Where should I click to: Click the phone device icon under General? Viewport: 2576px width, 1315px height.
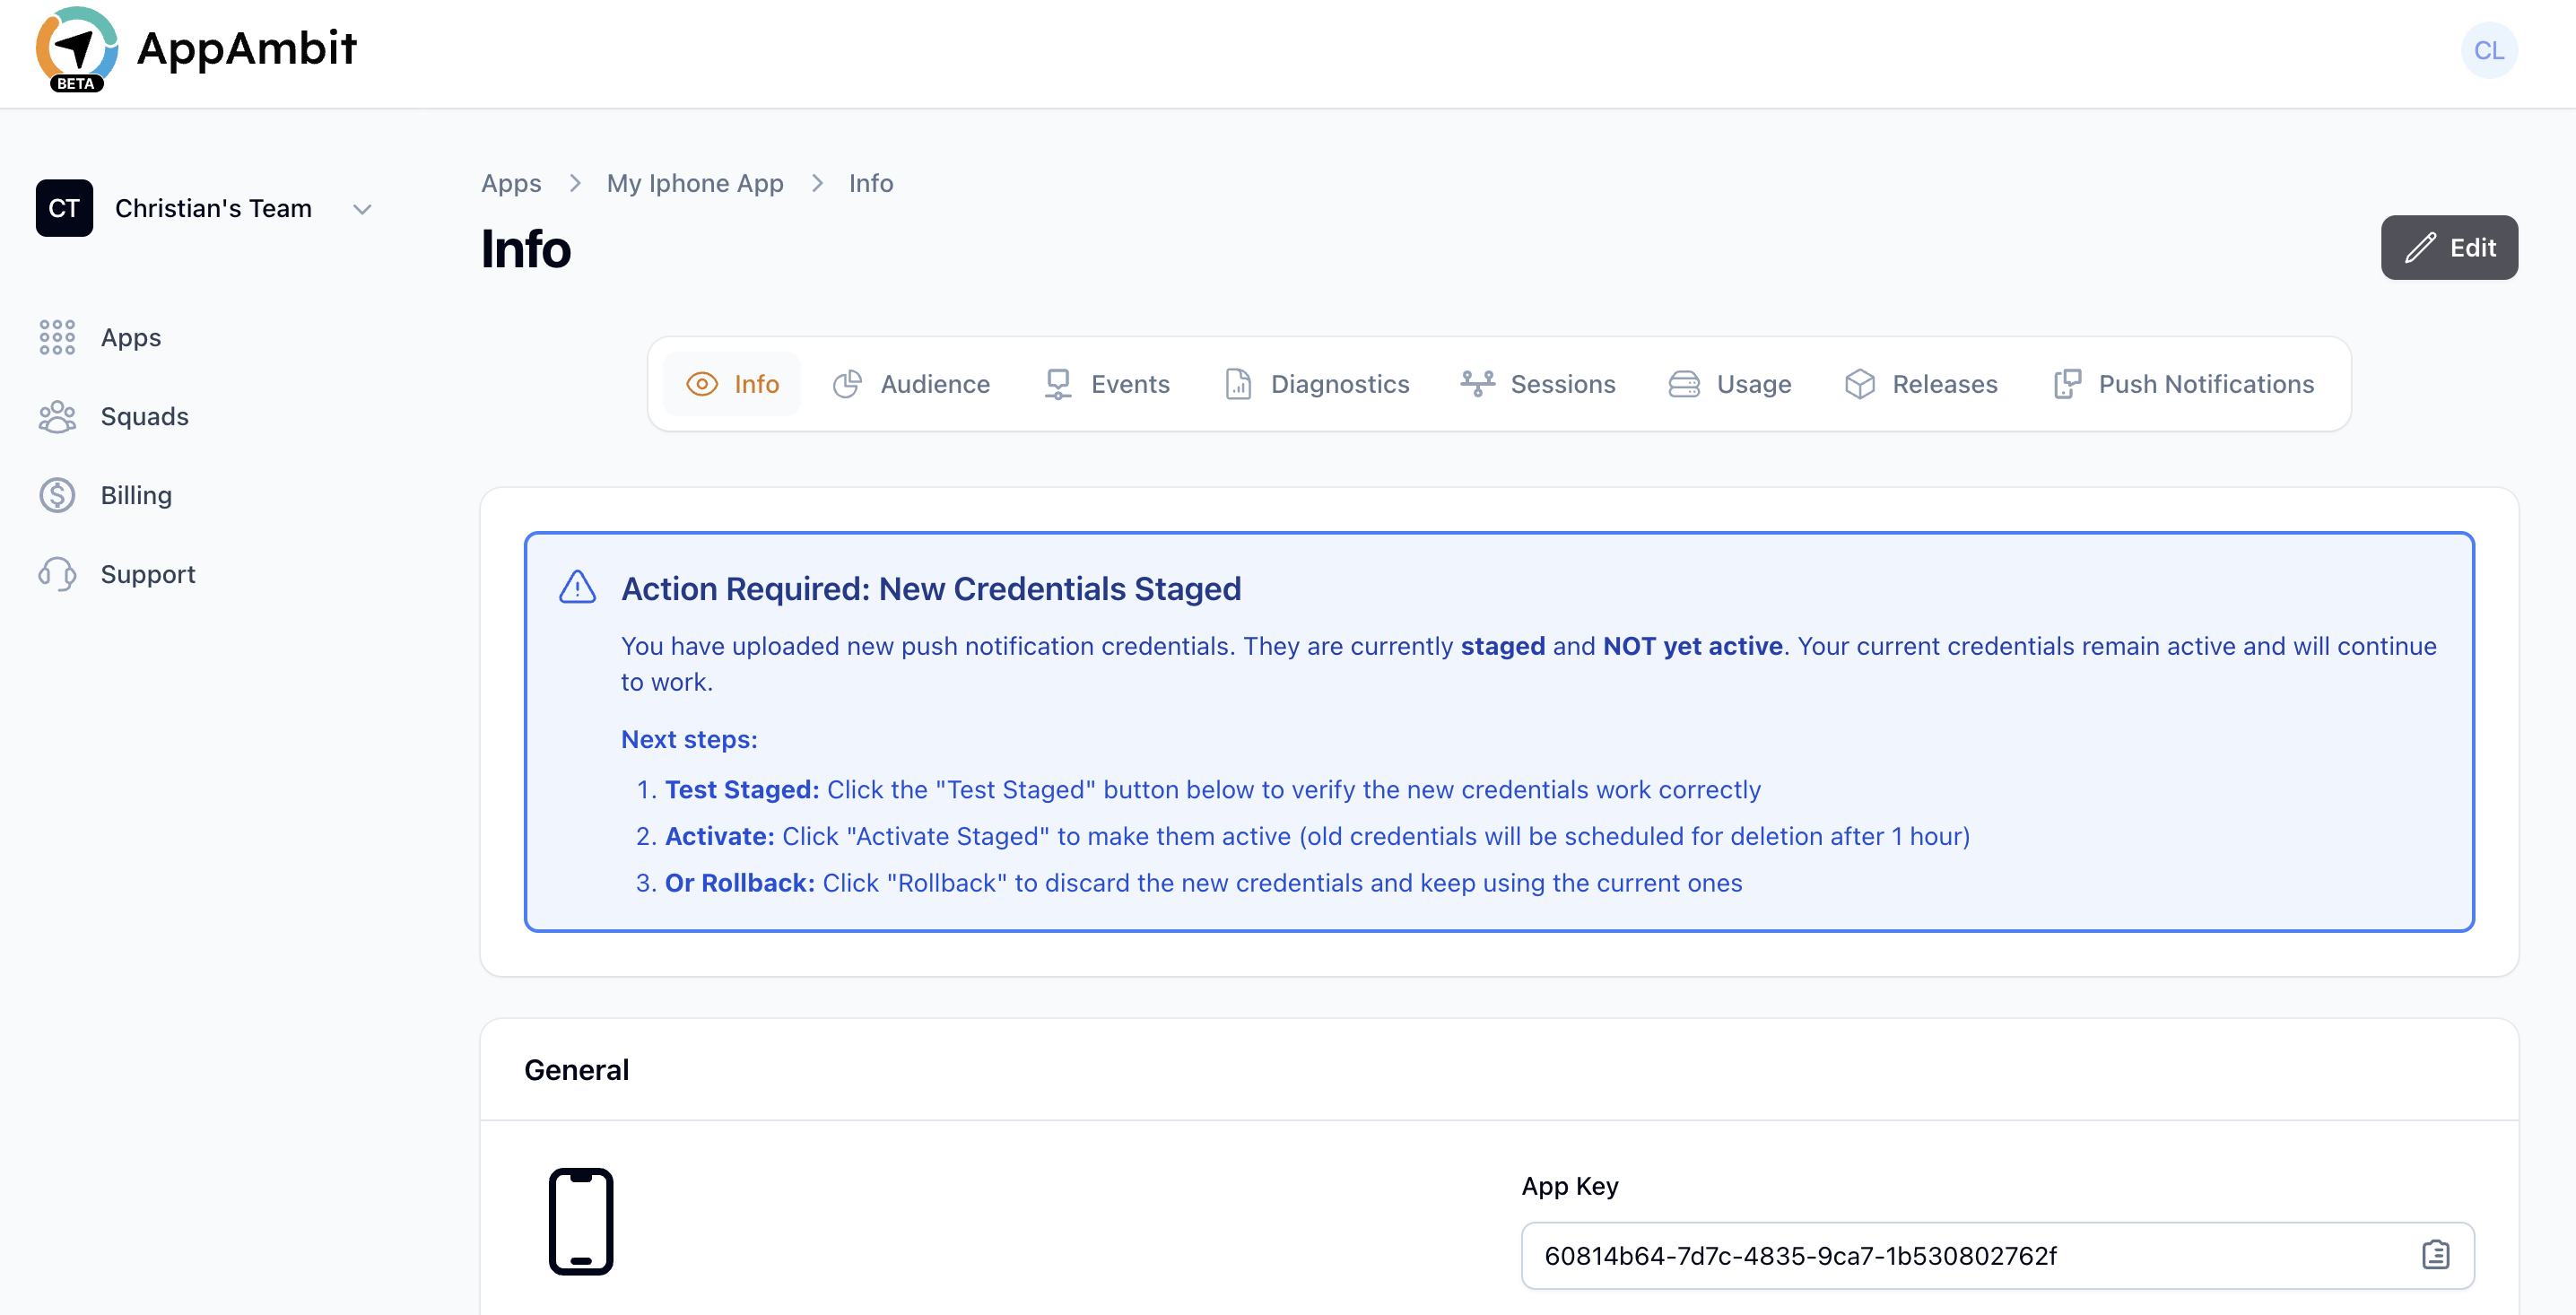(580, 1221)
